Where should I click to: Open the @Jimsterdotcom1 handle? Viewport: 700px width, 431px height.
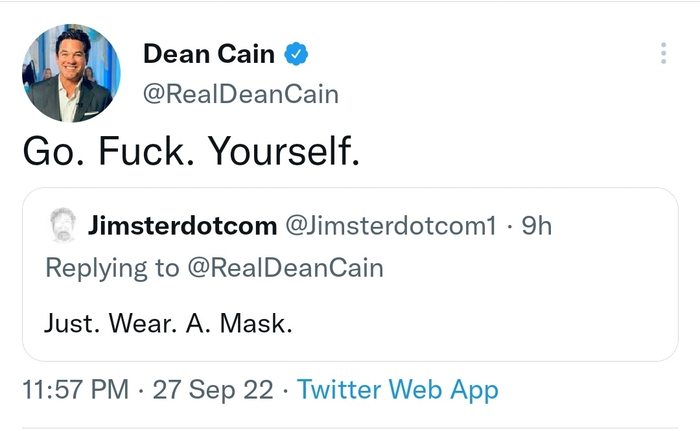click(391, 226)
